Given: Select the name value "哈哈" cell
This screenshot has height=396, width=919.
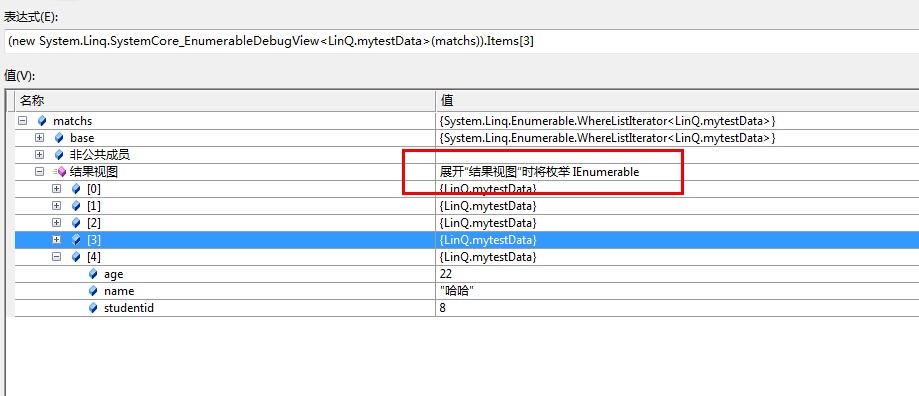Looking at the screenshot, I should click(x=677, y=291).
